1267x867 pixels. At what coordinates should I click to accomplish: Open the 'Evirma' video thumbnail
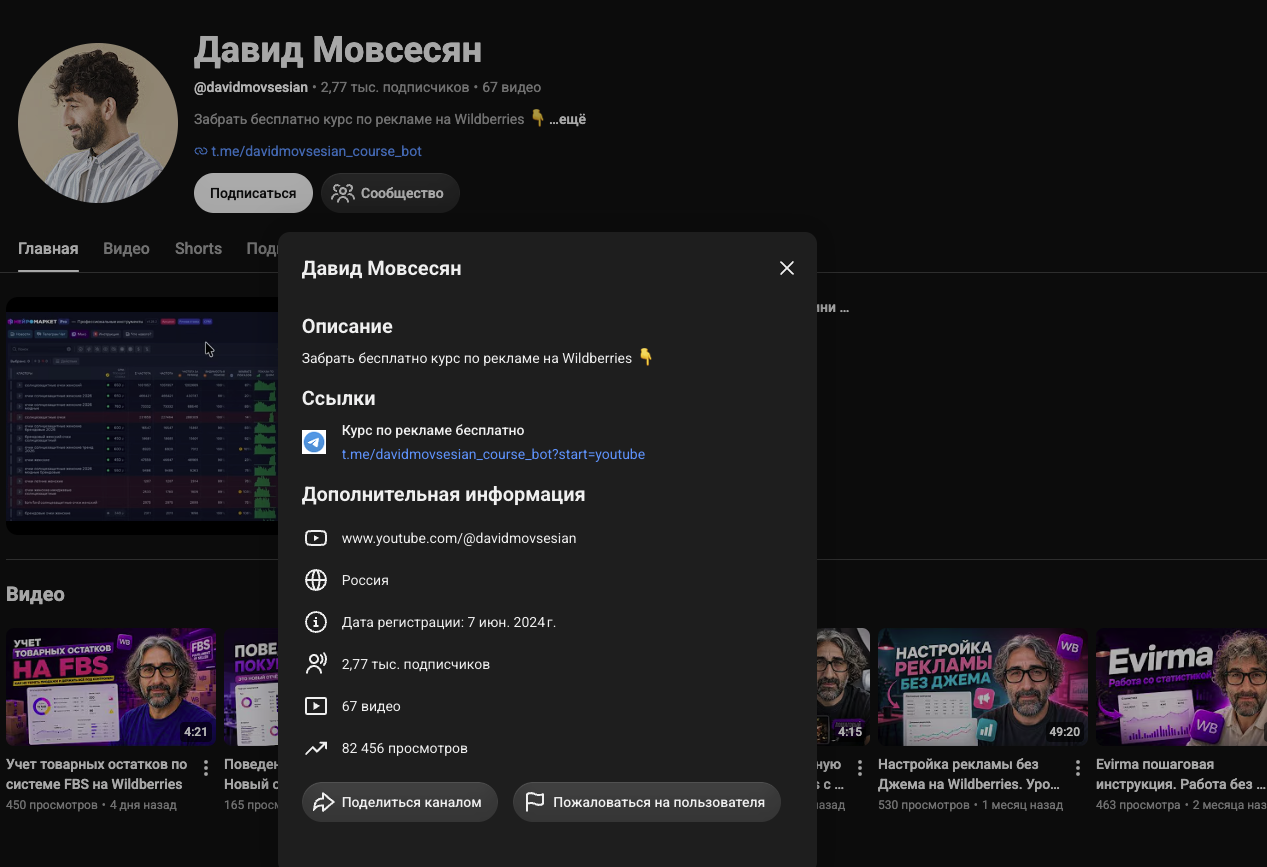[x=1181, y=687]
